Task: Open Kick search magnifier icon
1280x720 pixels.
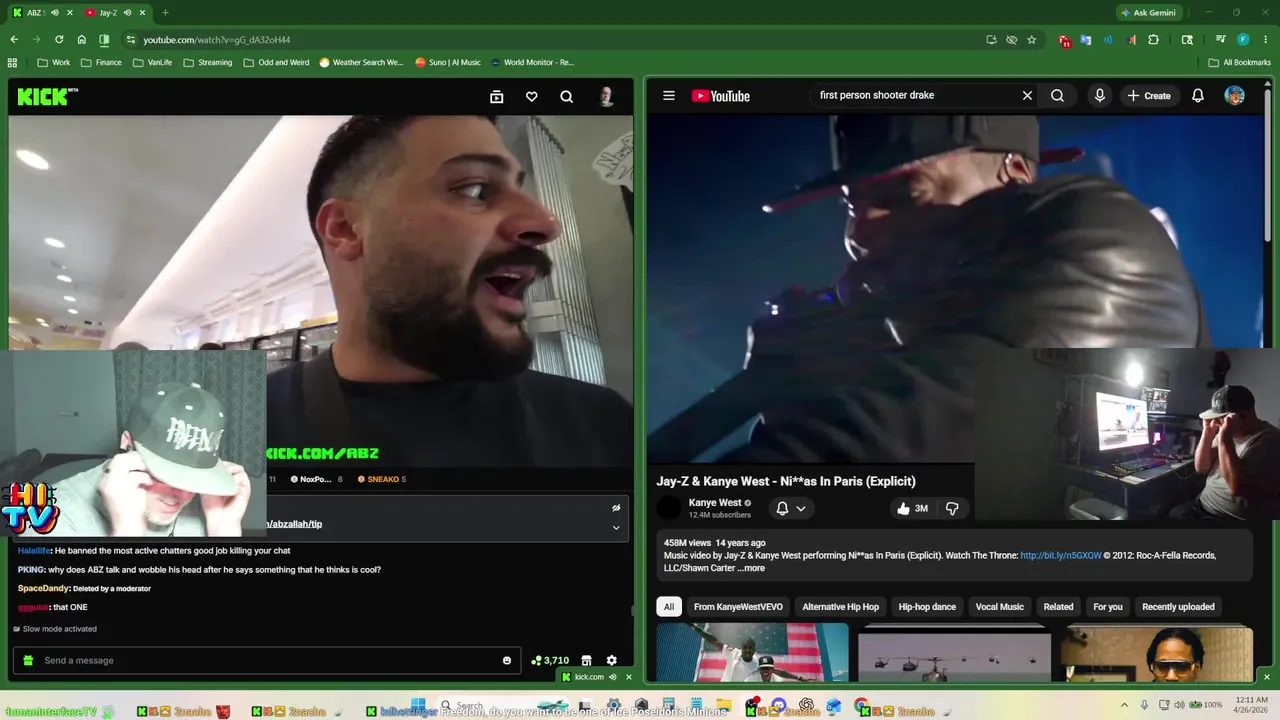Action: 567,97
